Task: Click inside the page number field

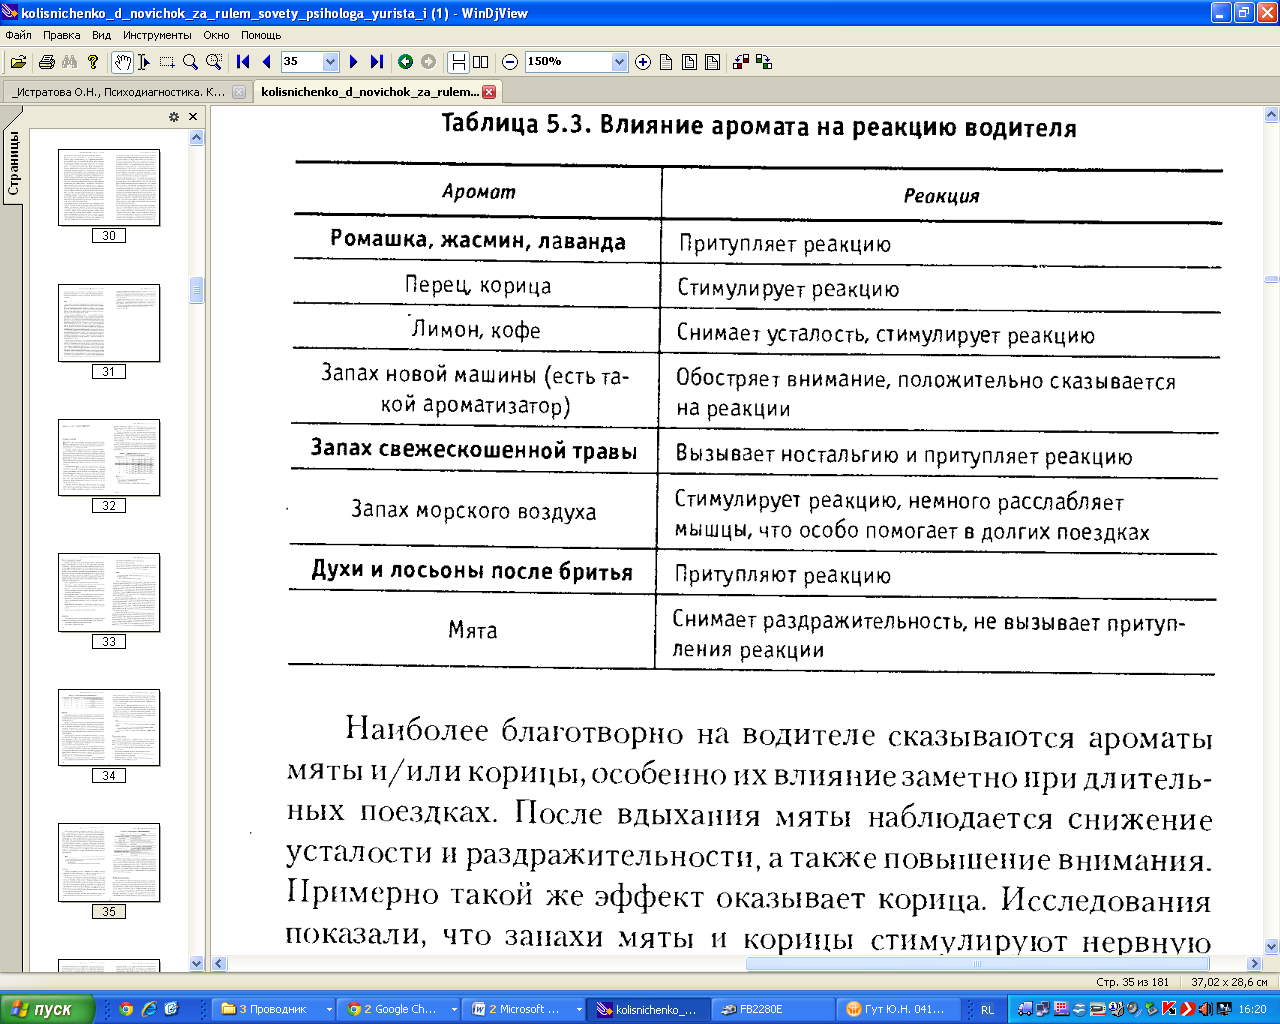Action: 301,62
